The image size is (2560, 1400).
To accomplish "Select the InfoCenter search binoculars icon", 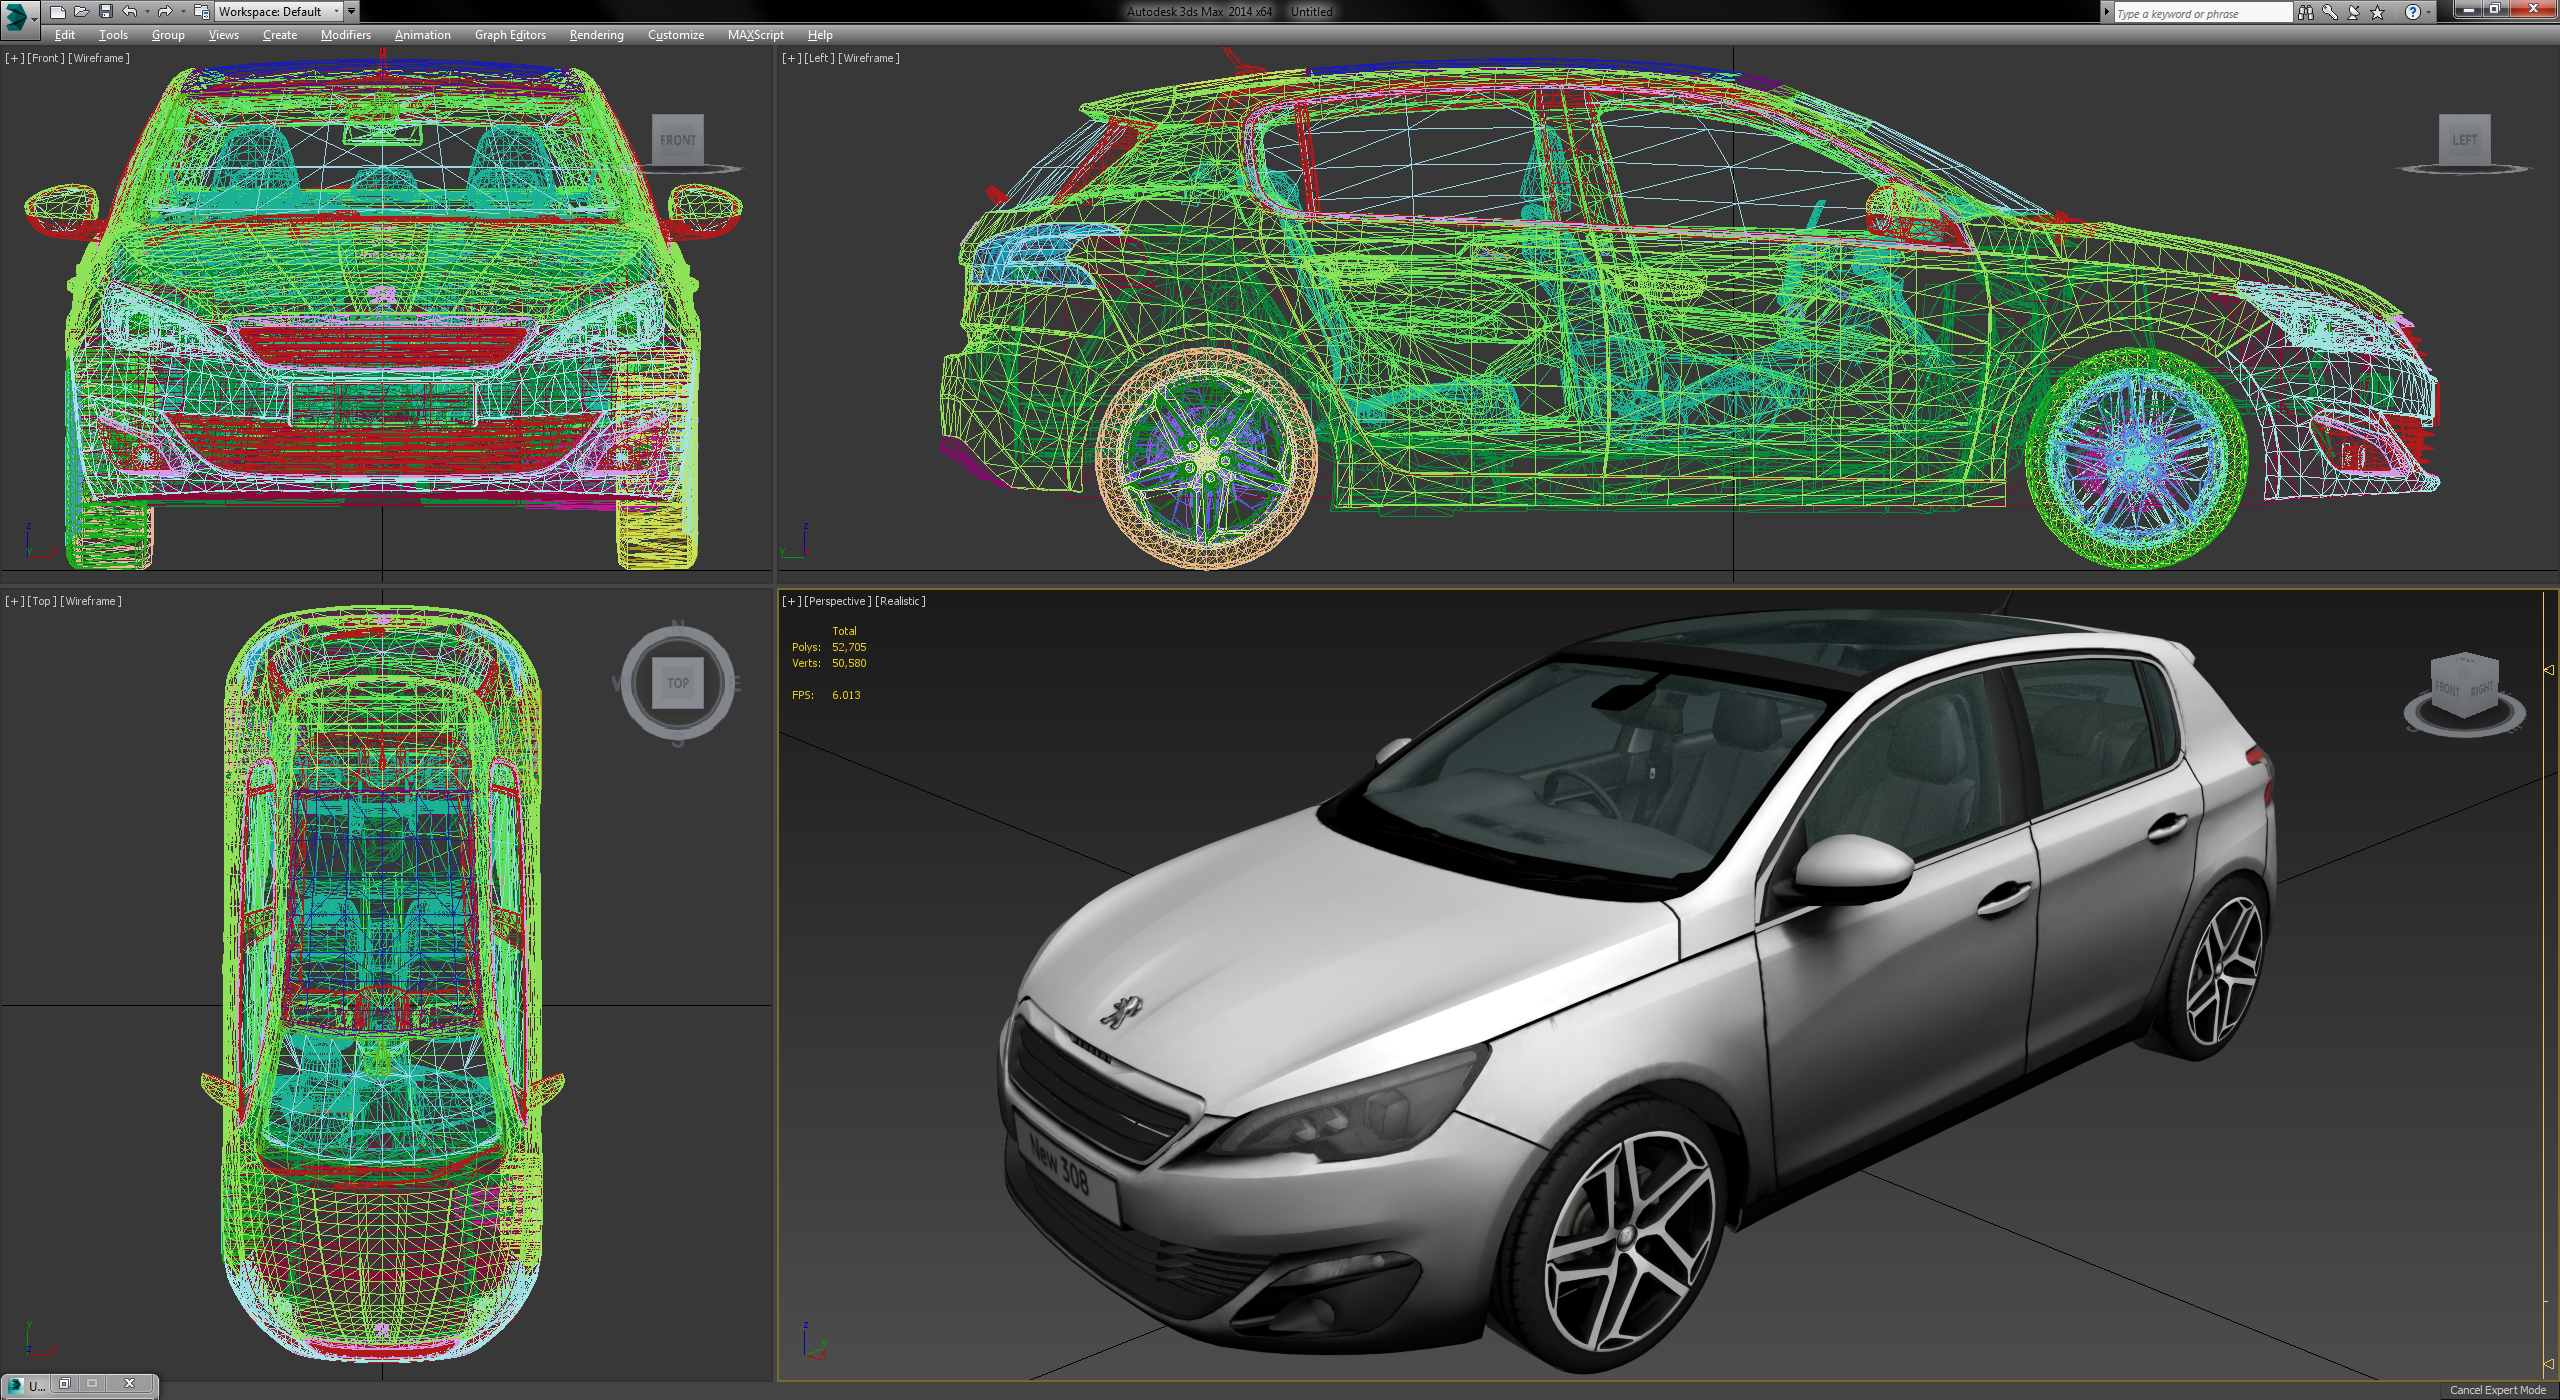I will [2307, 12].
